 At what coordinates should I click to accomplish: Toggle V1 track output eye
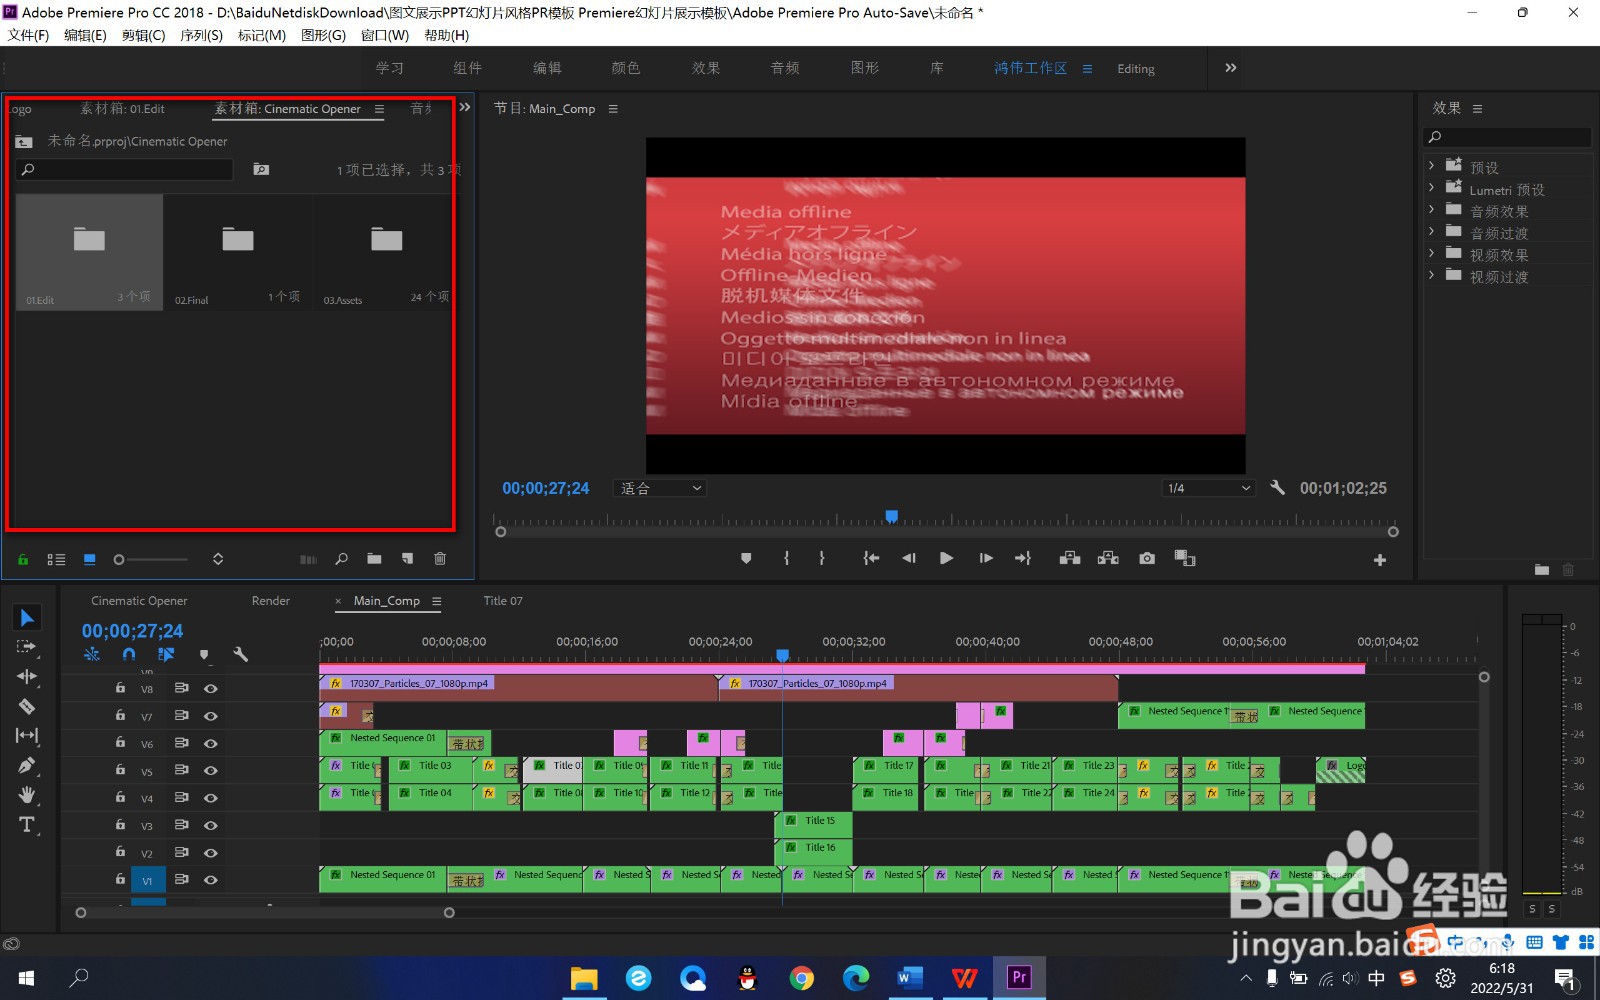[211, 880]
